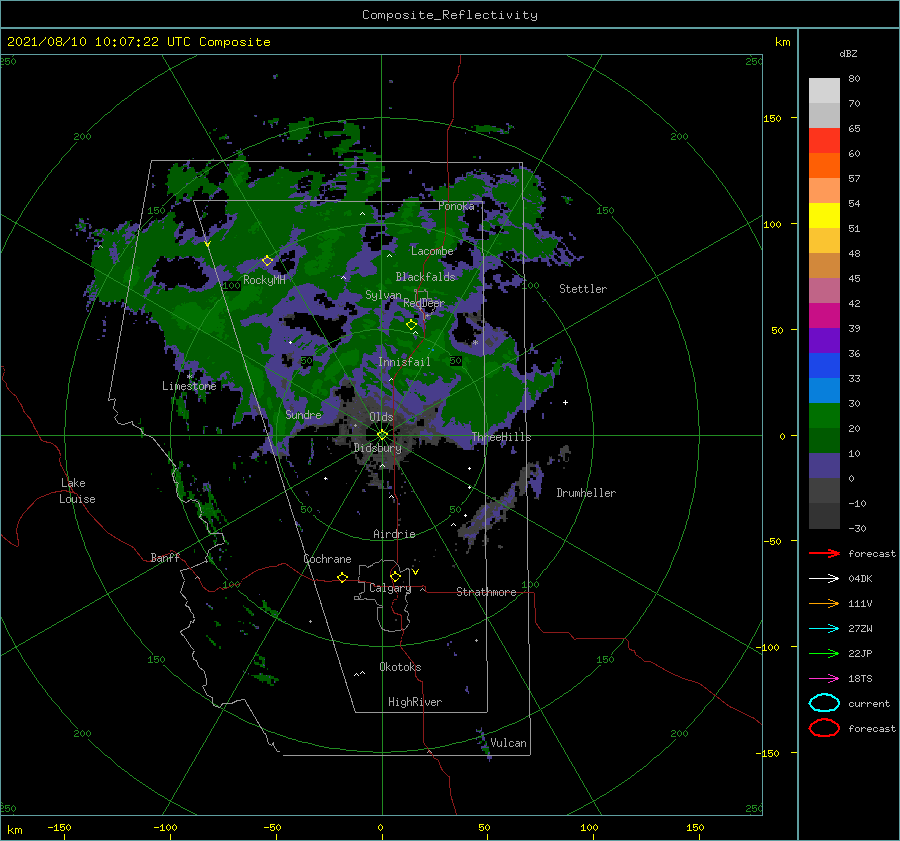The width and height of the screenshot is (900, 841).
Task: Click the Strathmore town label
Action: tap(486, 592)
